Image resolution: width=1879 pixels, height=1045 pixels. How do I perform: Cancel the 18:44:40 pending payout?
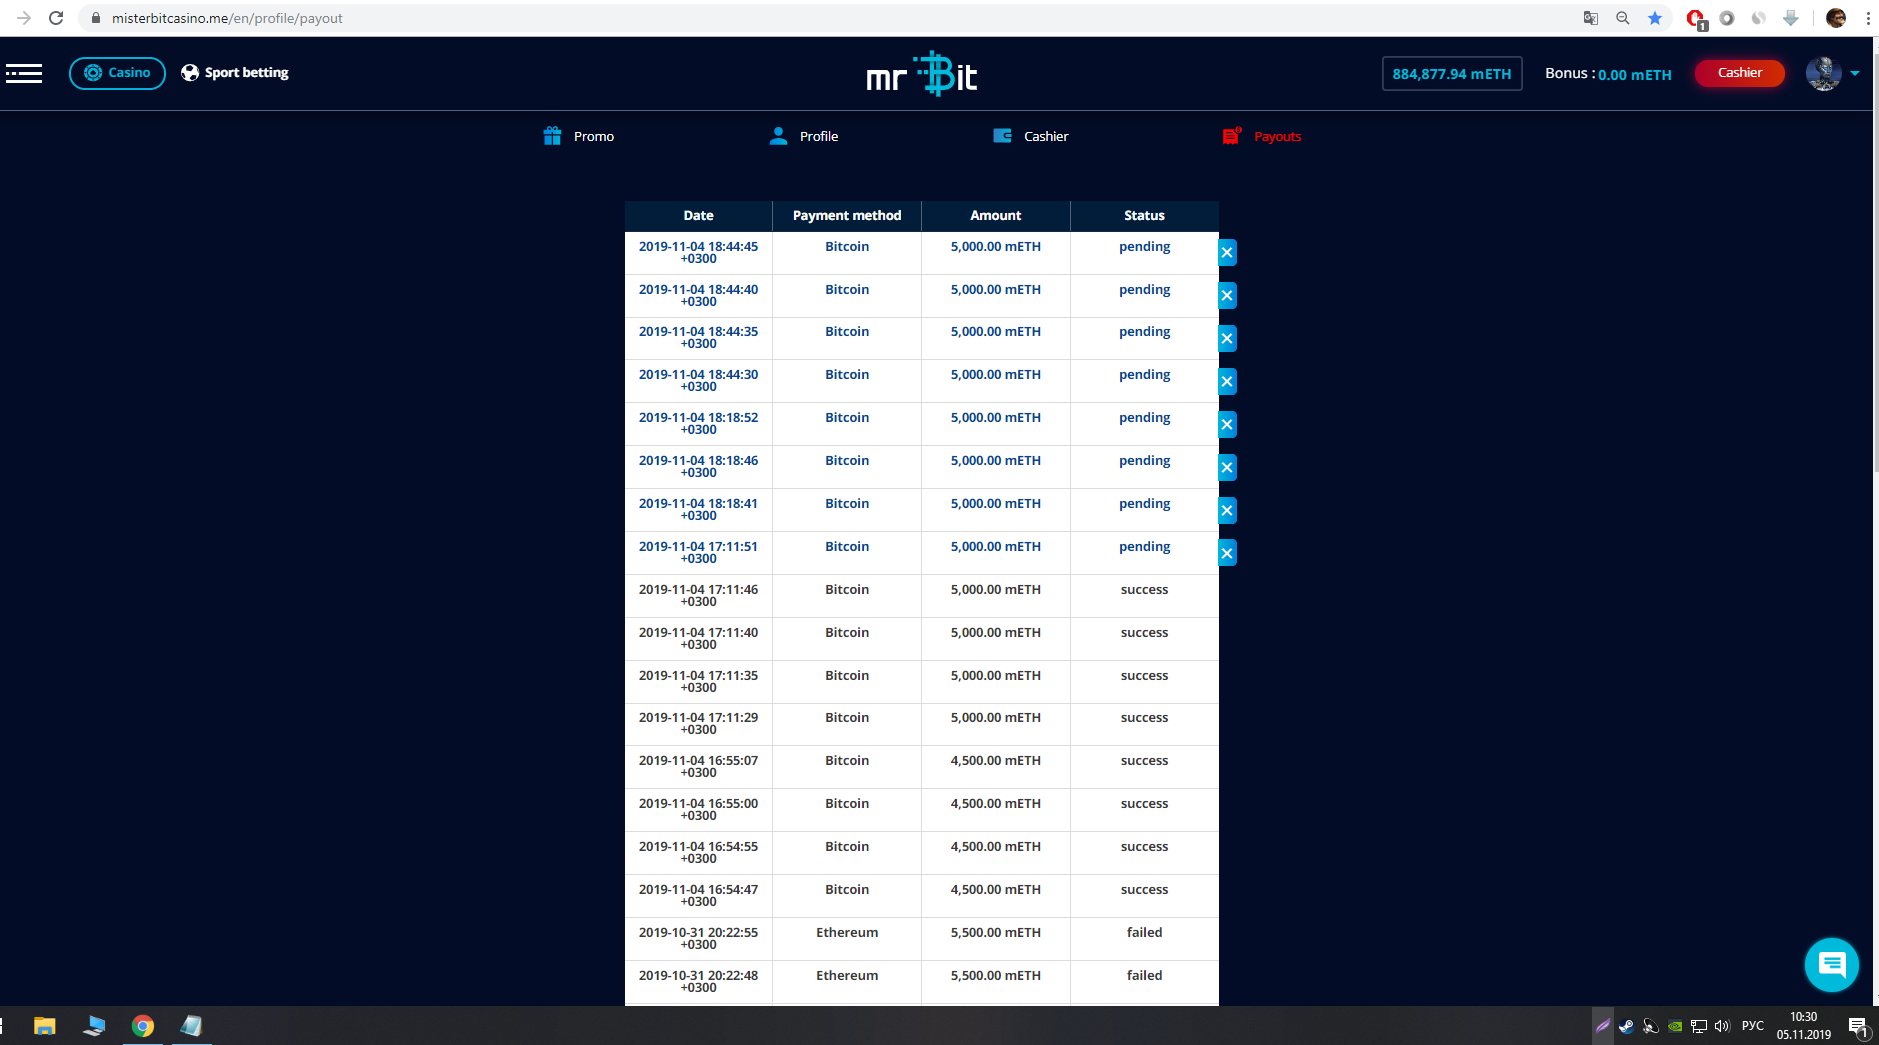click(x=1227, y=296)
